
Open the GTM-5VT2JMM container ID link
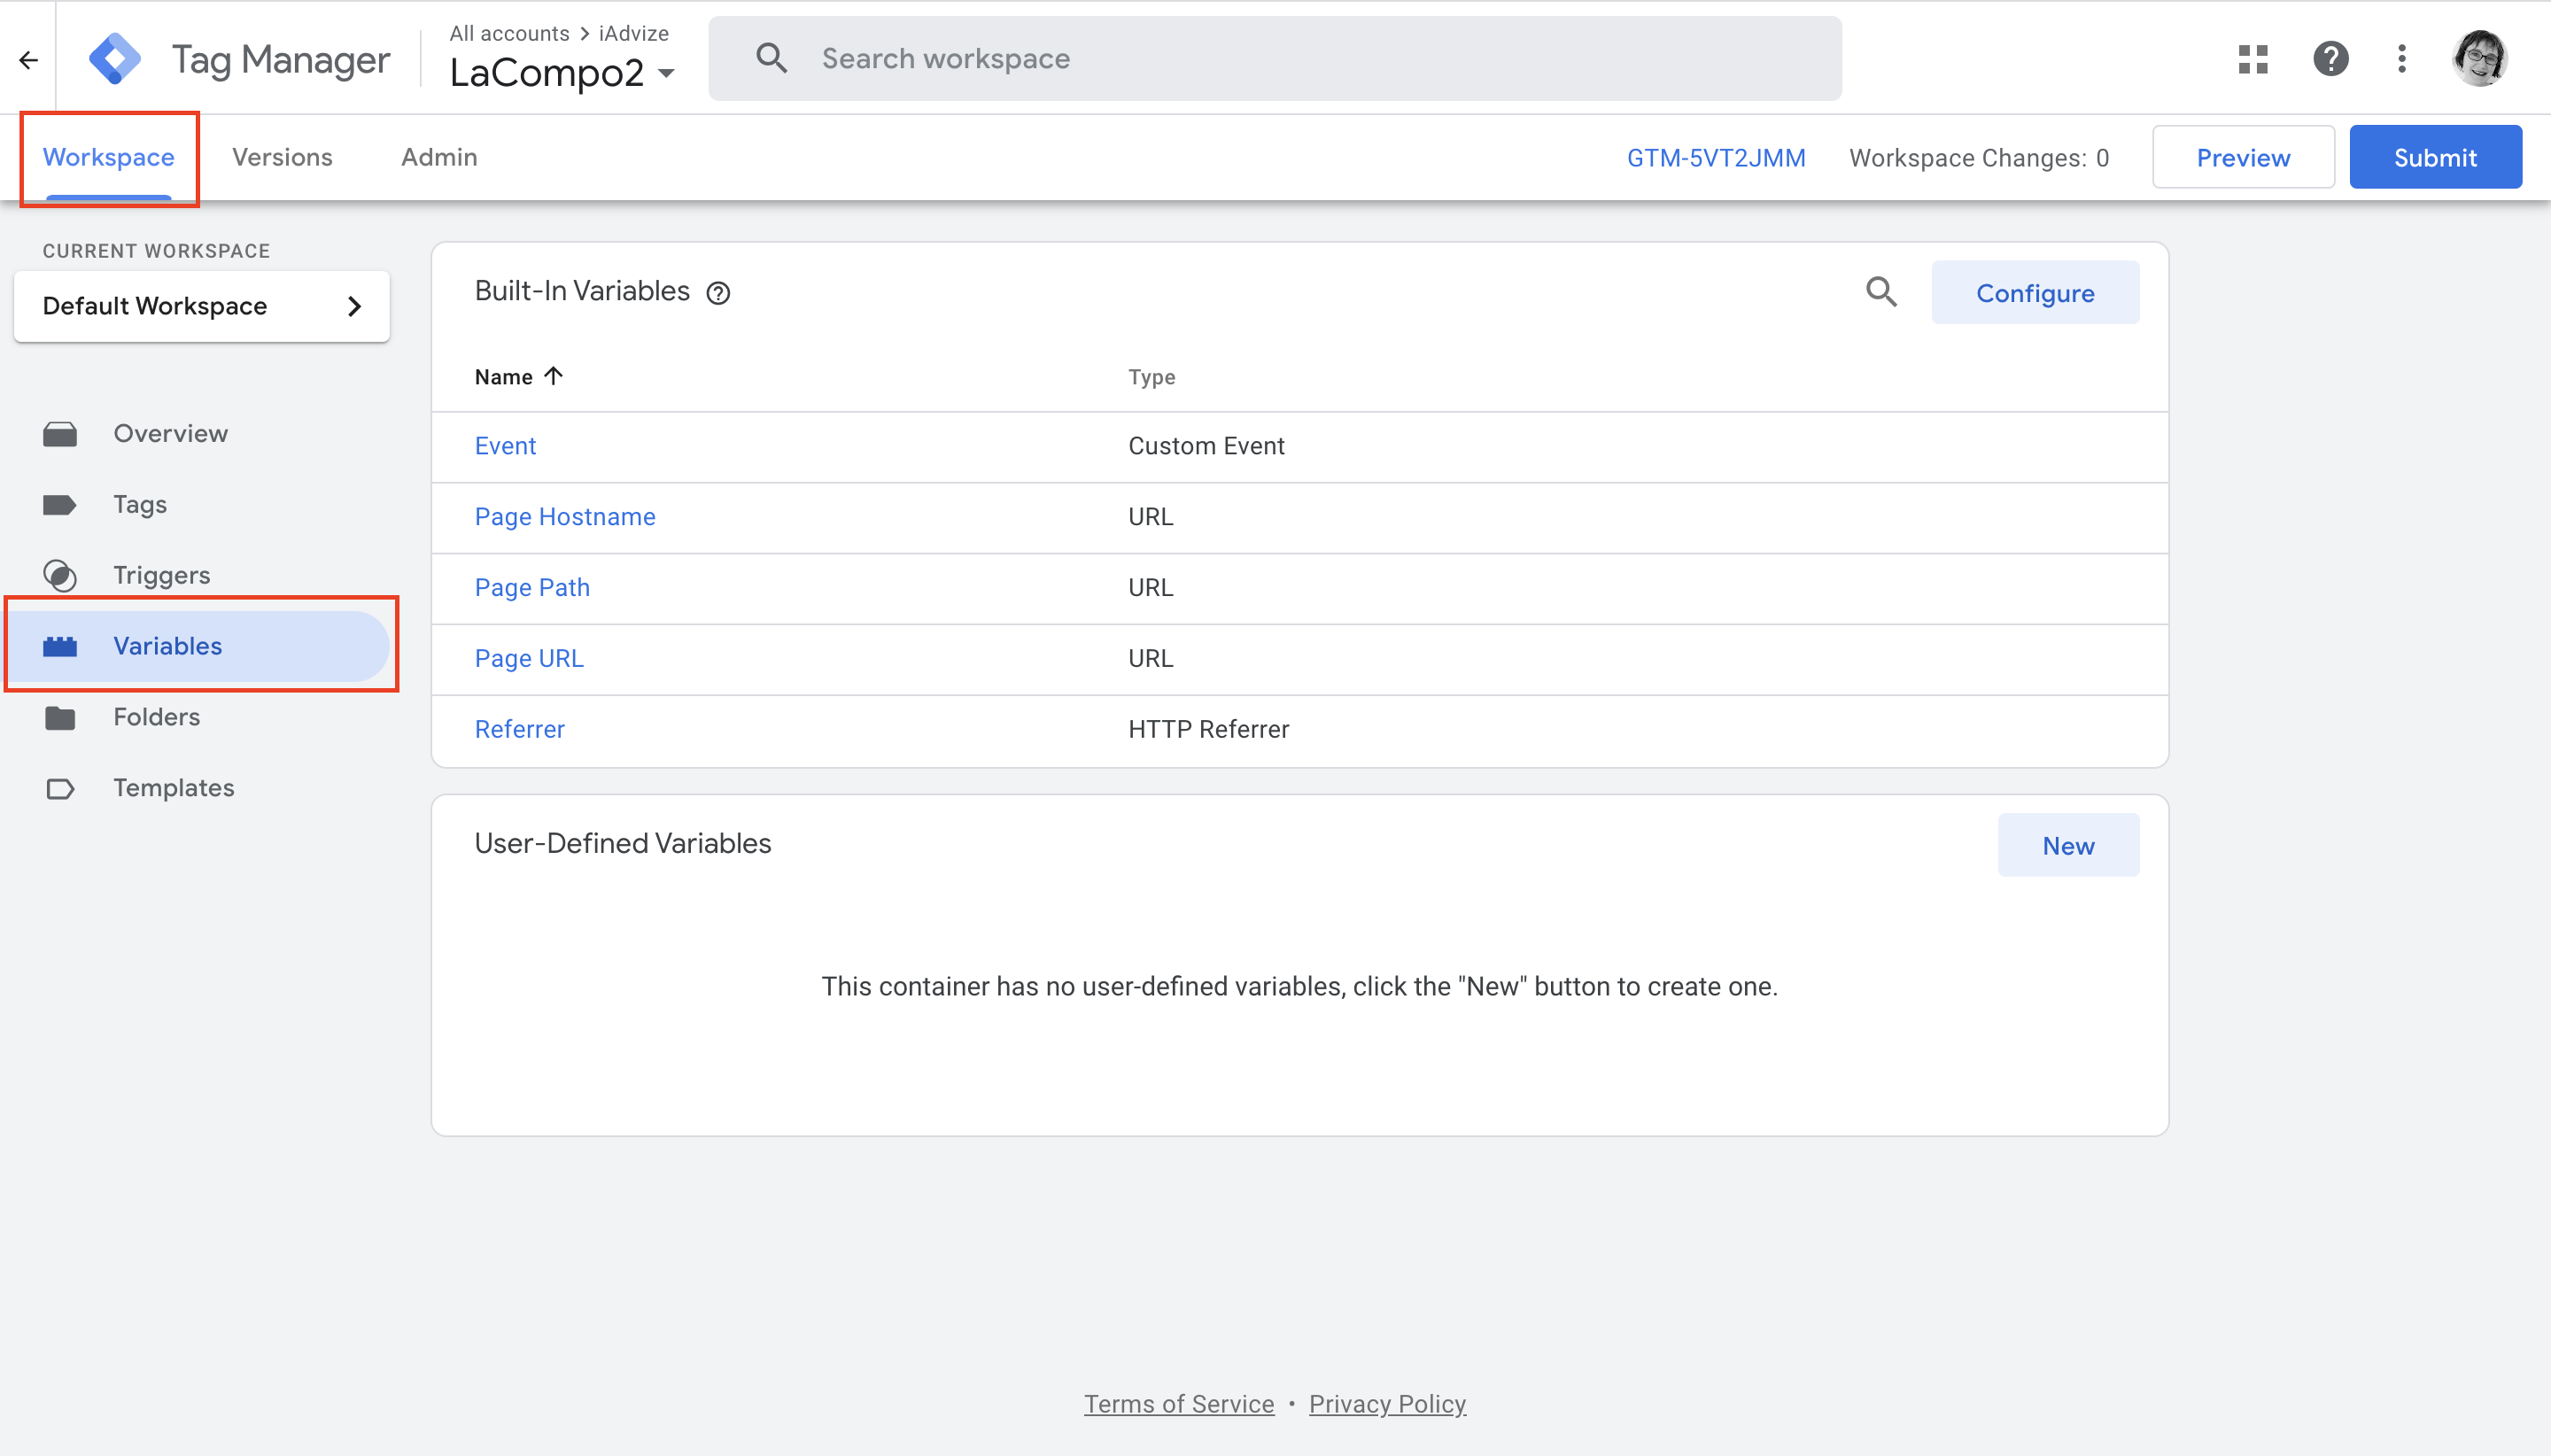[x=1716, y=158]
